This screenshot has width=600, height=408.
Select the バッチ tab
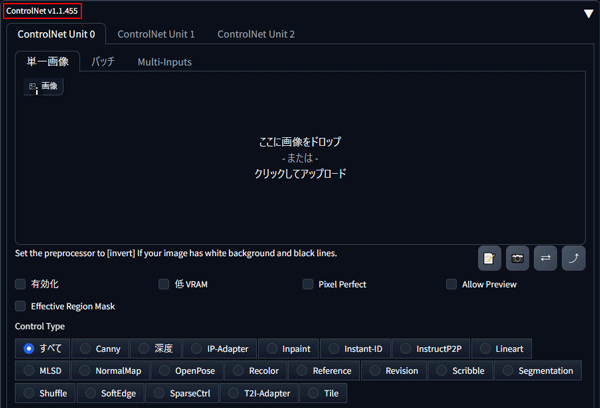(103, 62)
